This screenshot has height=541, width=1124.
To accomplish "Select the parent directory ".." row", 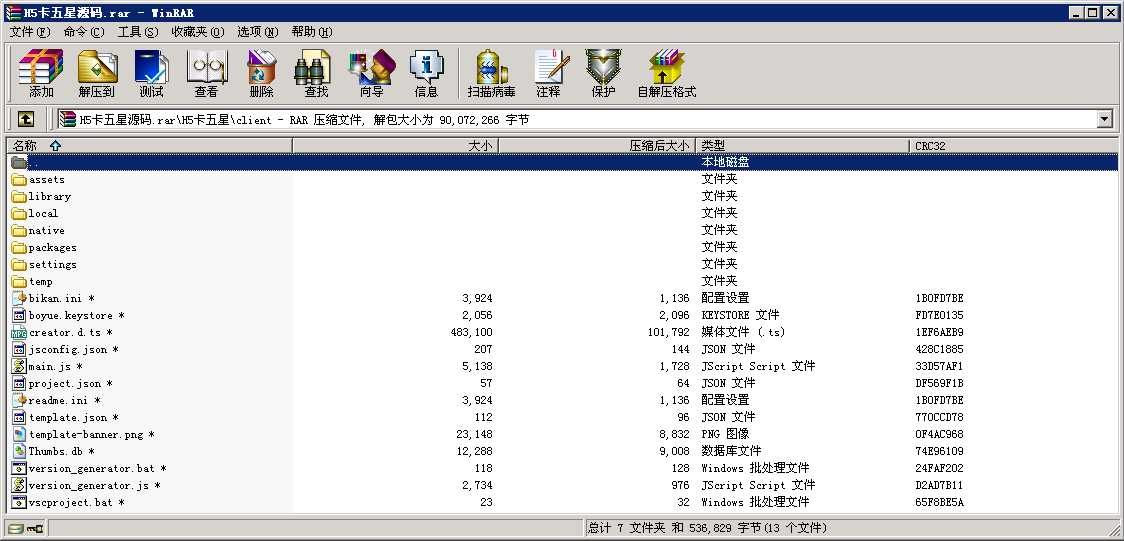I will pyautogui.click(x=562, y=163).
